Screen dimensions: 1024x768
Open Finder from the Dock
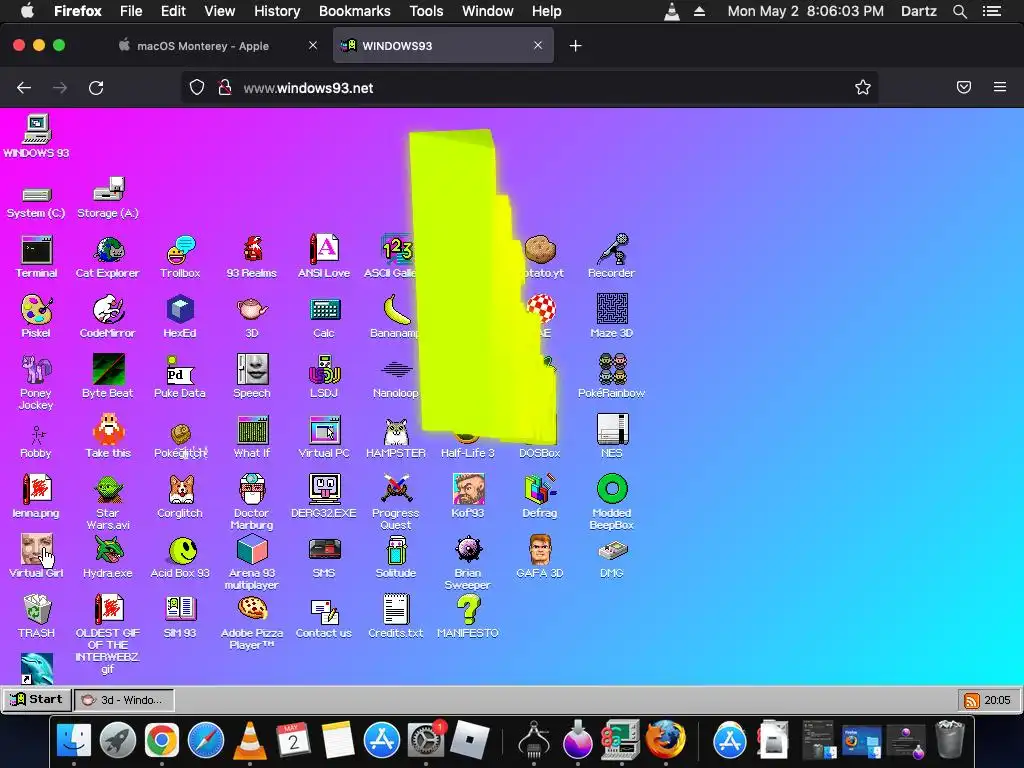tap(74, 740)
